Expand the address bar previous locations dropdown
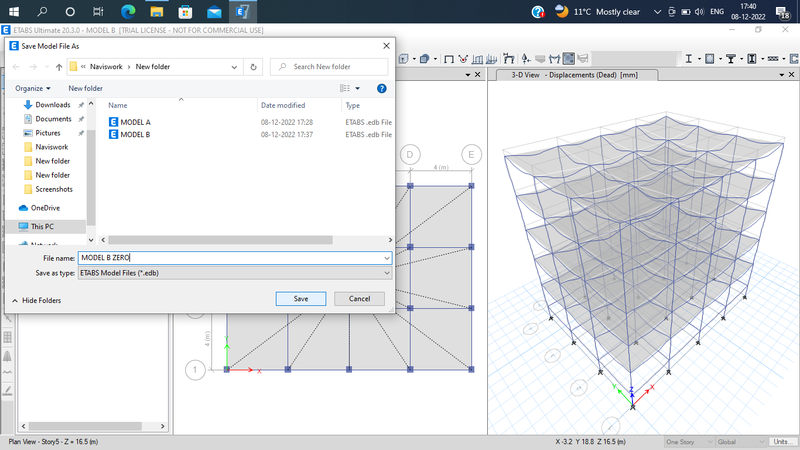 234,67
